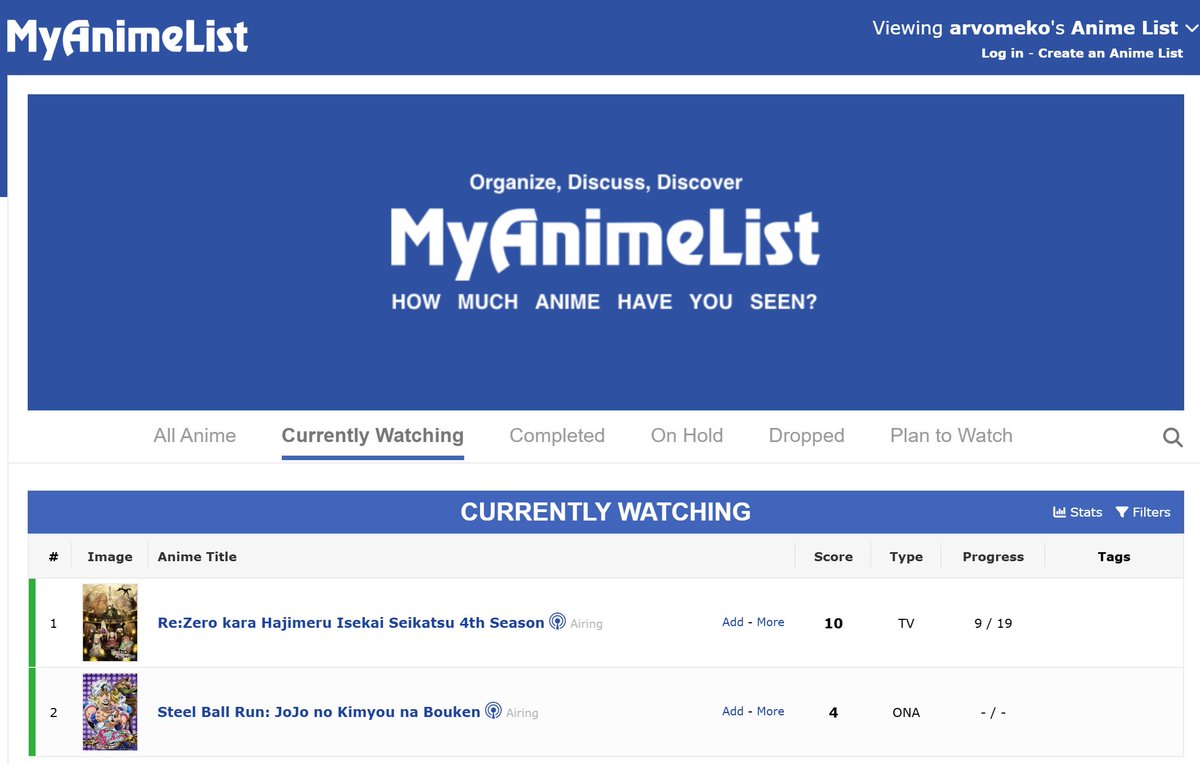Screen dimensions: 1200x765
Task: Click the Re:Zero cover thumbnail
Action: tap(110, 622)
